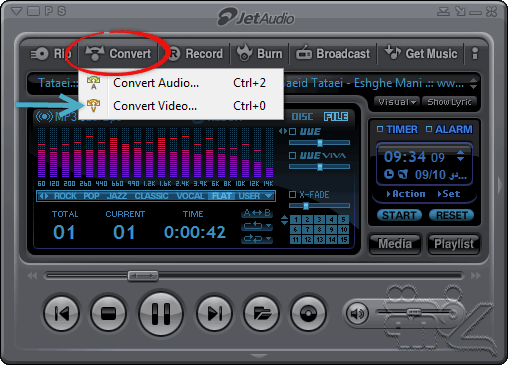The width and height of the screenshot is (508, 365).
Task: Select track number 15 in grid
Action: (x=343, y=239)
